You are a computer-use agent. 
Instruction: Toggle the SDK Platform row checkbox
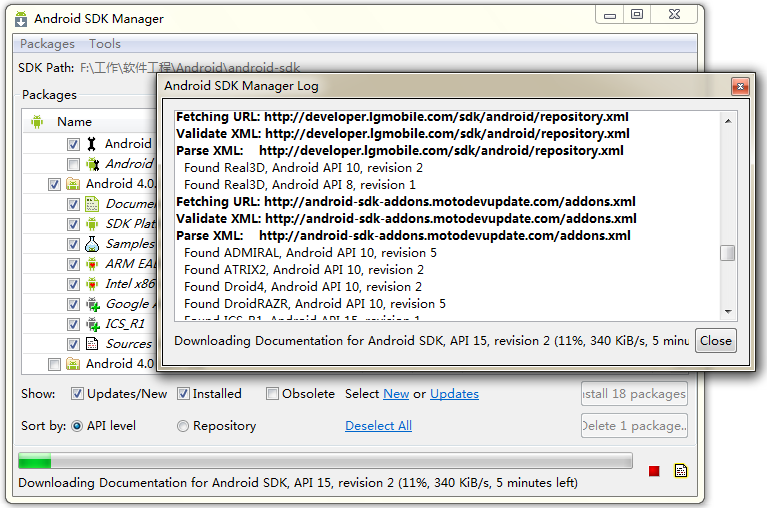(73, 224)
